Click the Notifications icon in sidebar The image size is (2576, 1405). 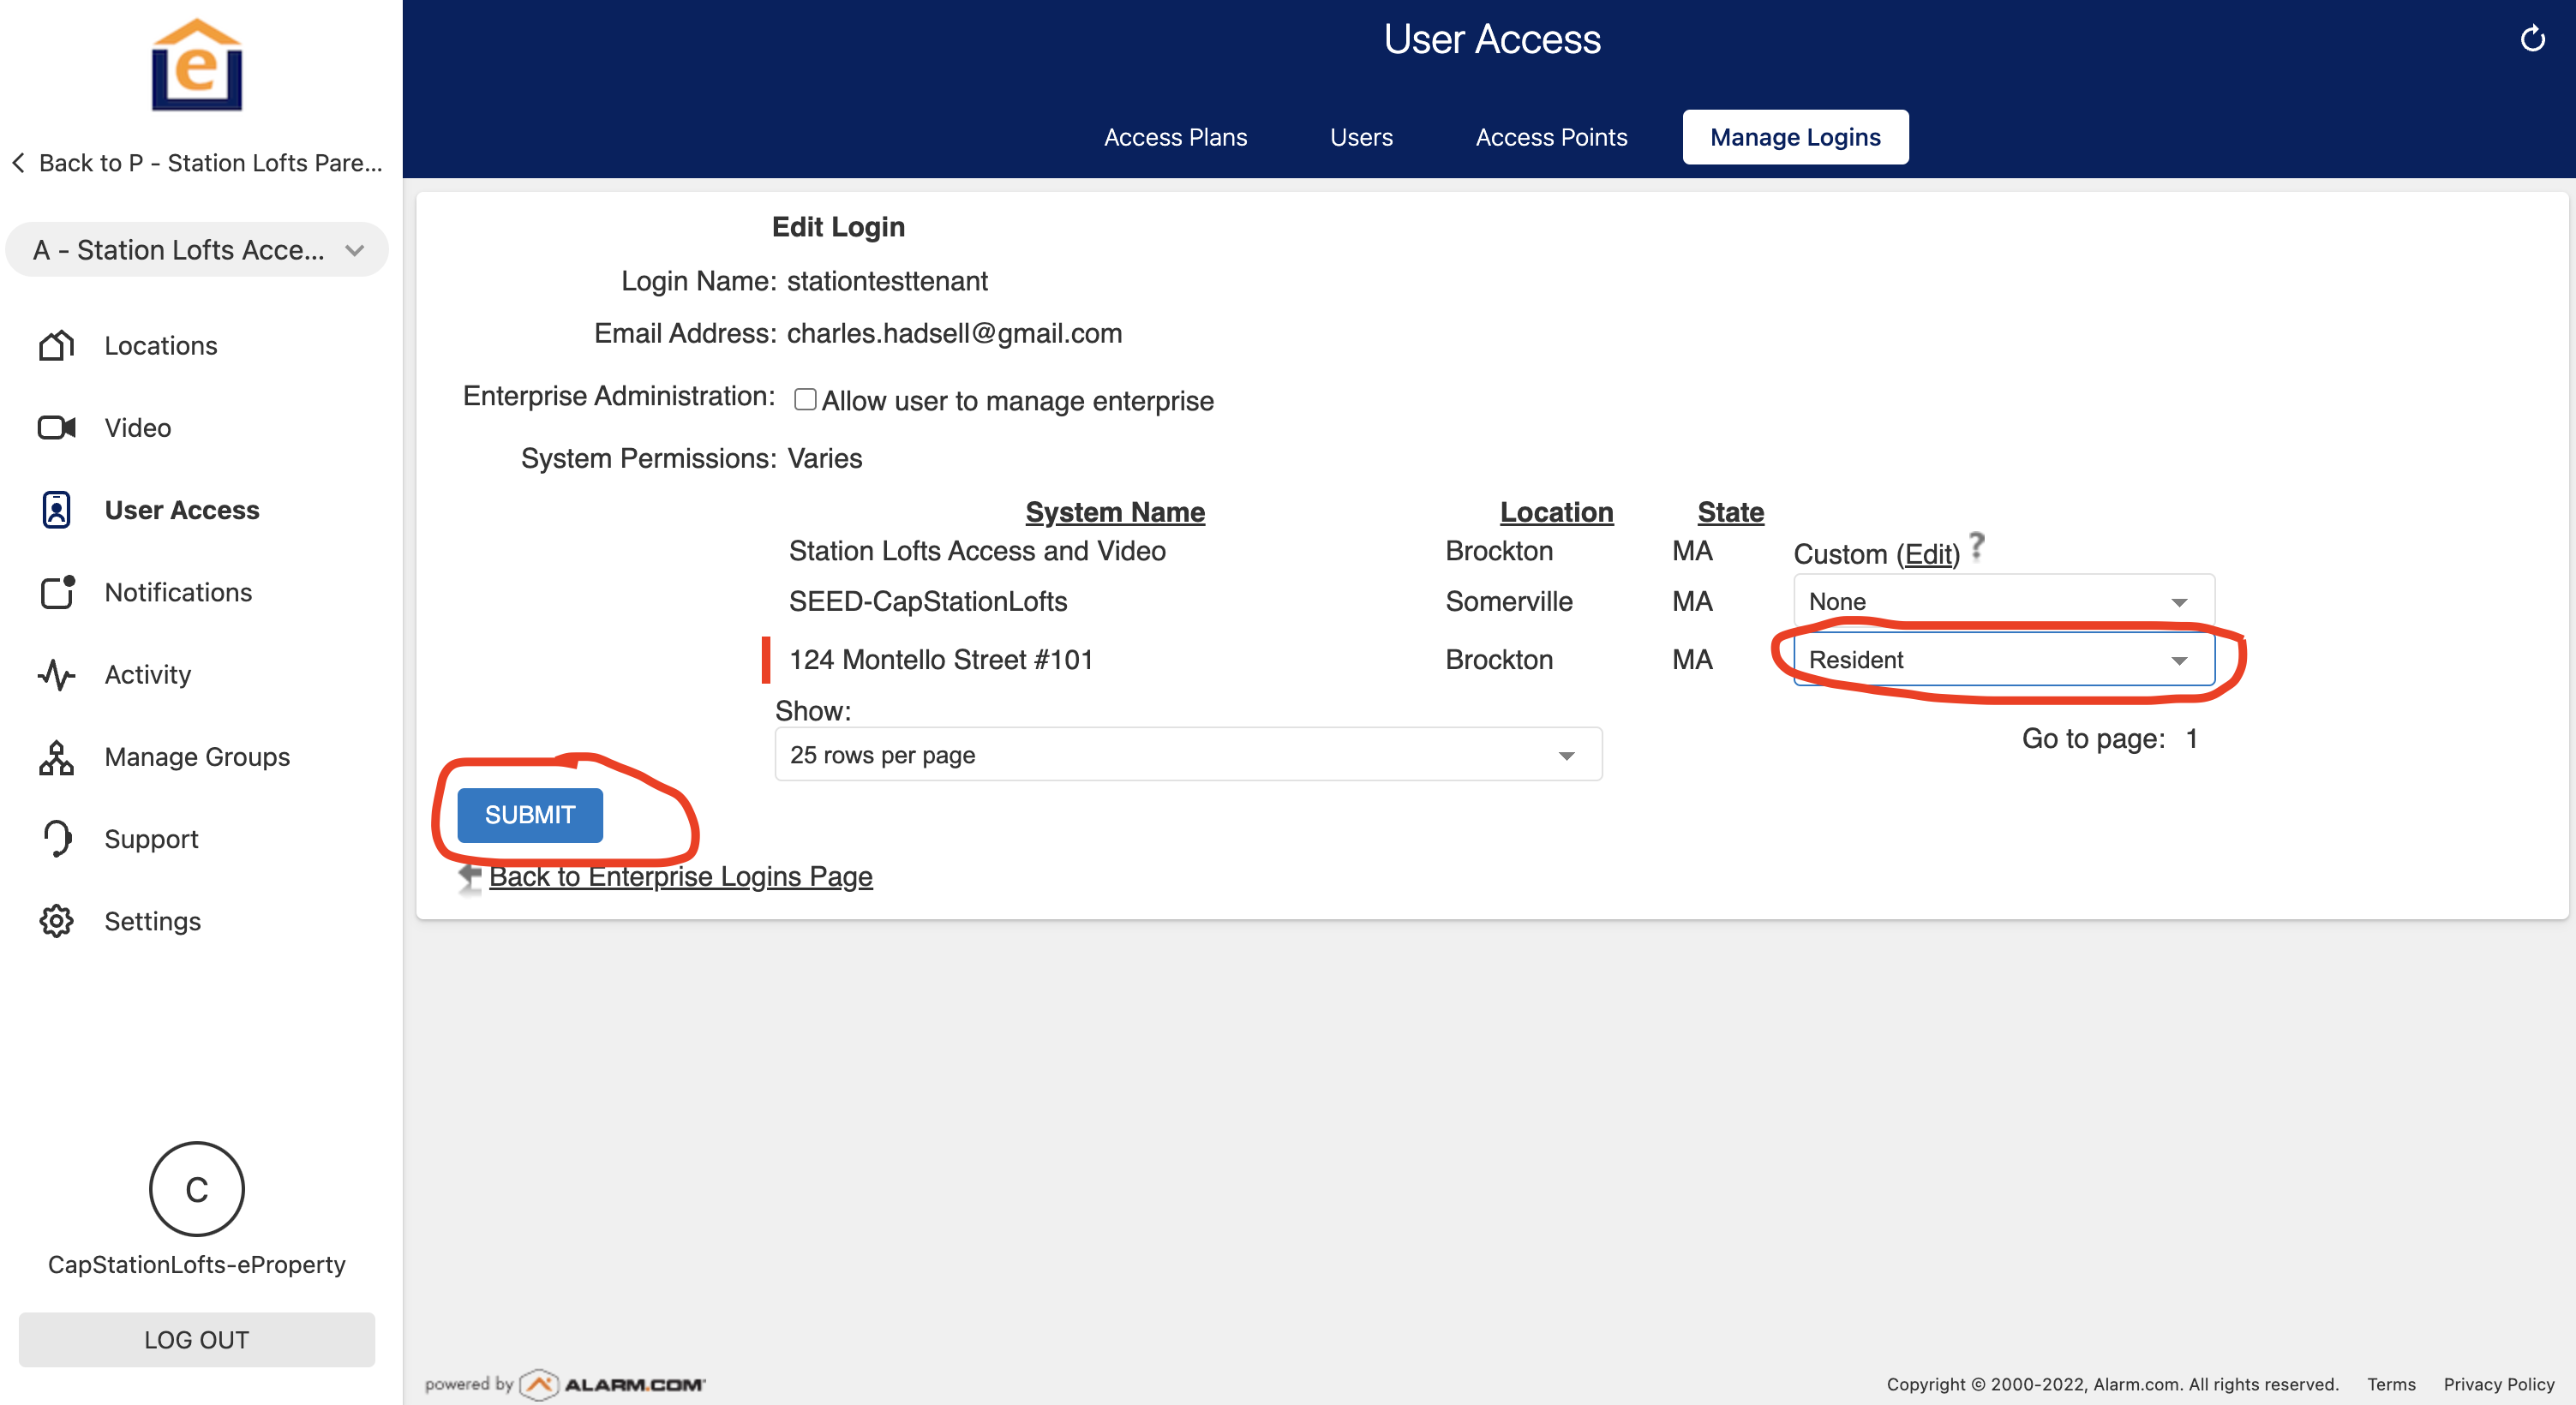57,591
